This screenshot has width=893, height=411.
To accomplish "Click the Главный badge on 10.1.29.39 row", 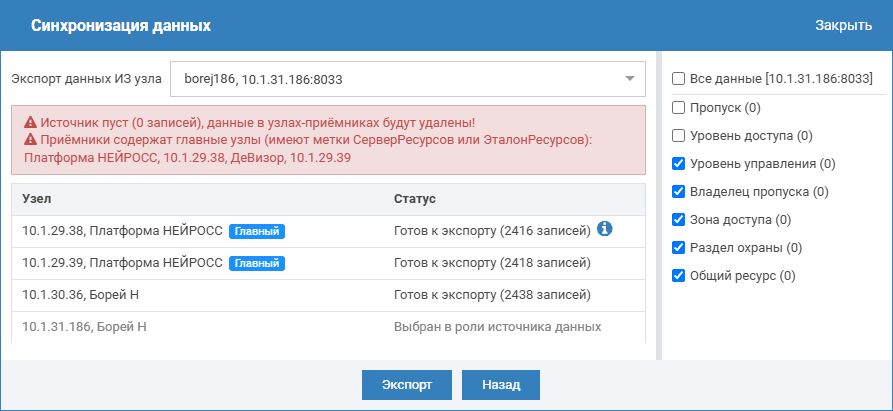I will coord(257,264).
